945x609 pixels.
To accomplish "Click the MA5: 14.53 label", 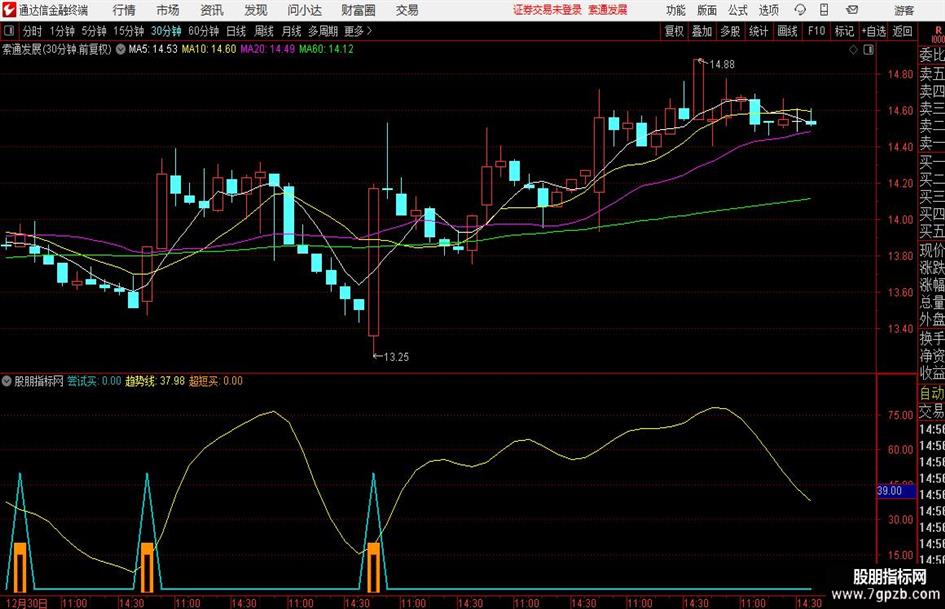I will click(153, 49).
